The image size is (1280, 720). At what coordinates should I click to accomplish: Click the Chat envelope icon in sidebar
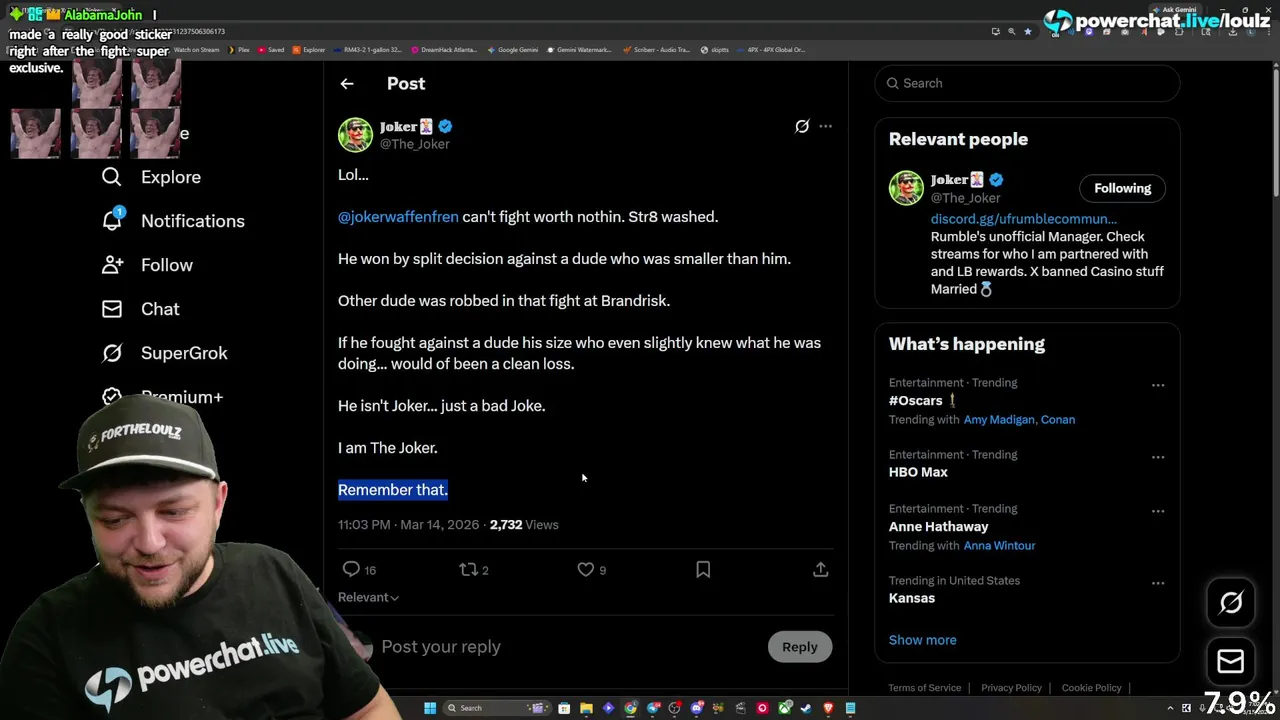pyautogui.click(x=112, y=309)
